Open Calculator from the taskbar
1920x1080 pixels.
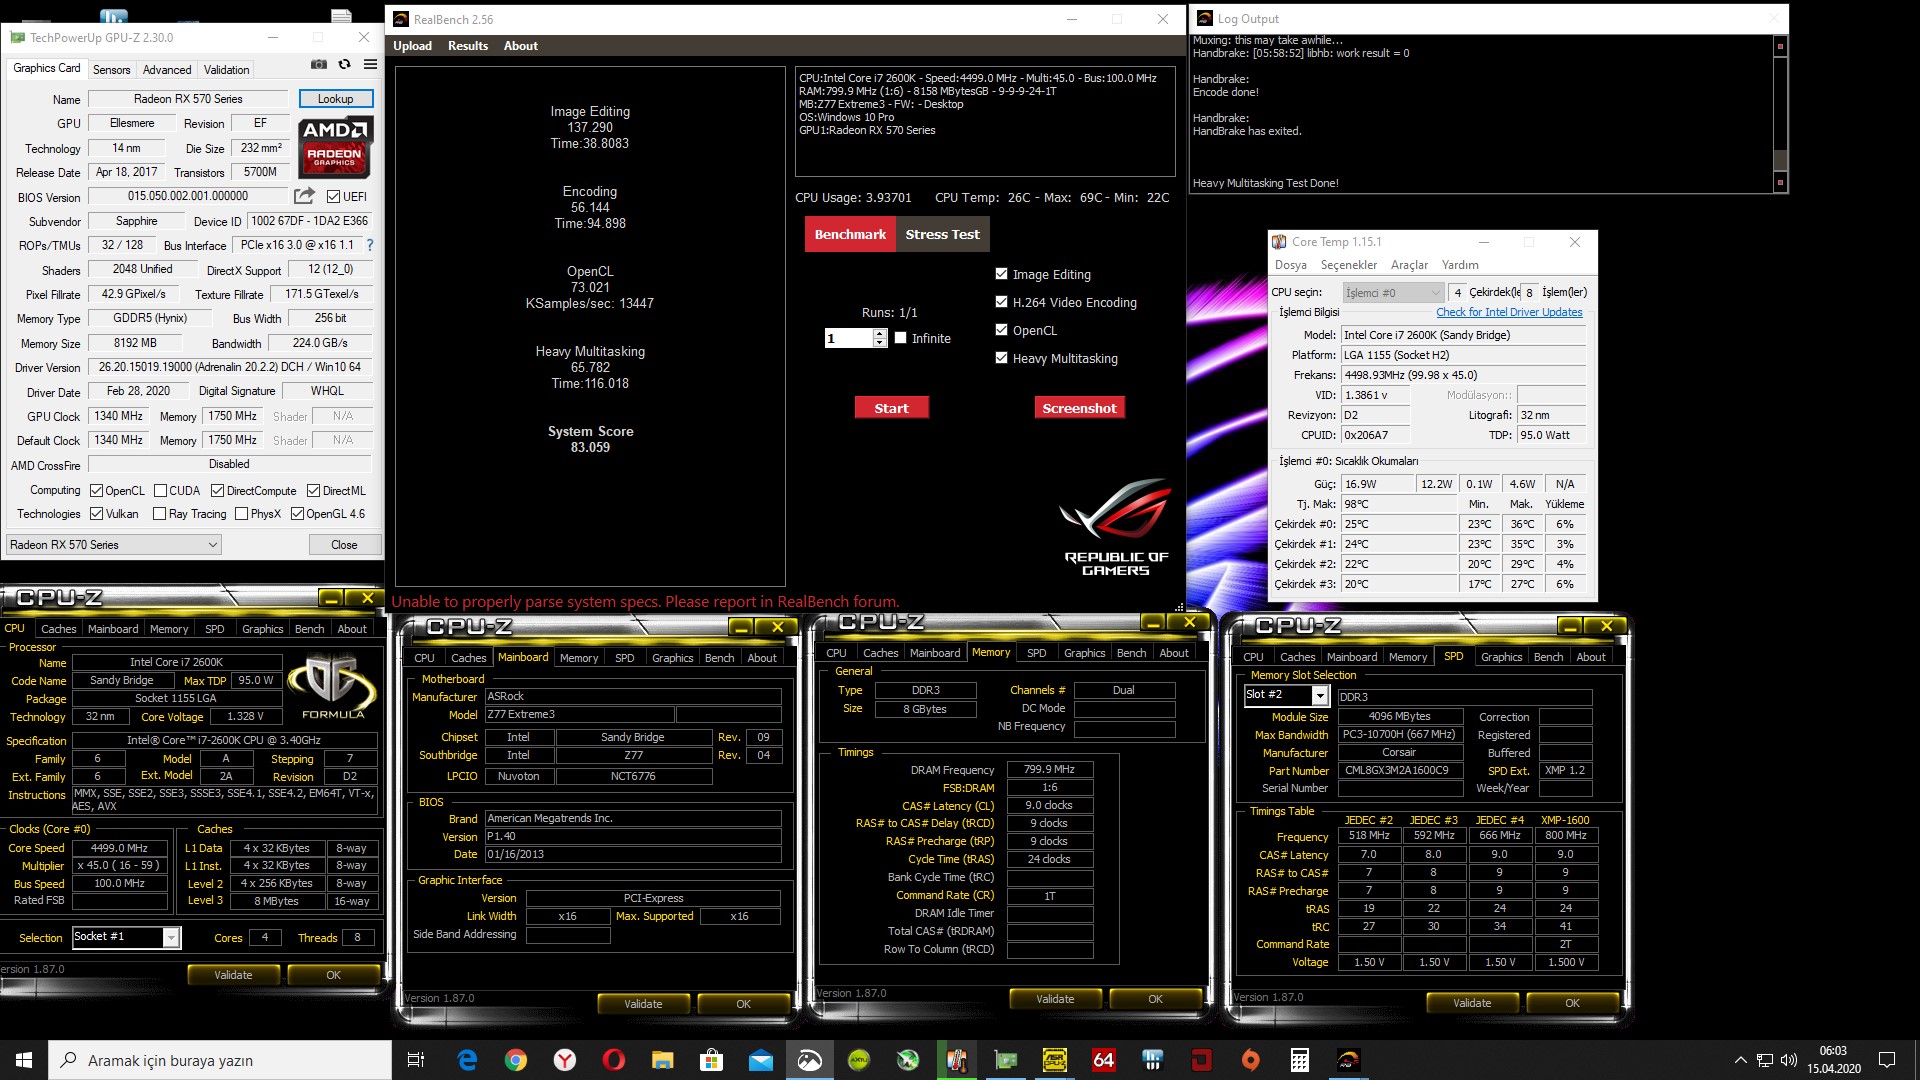[1299, 1060]
